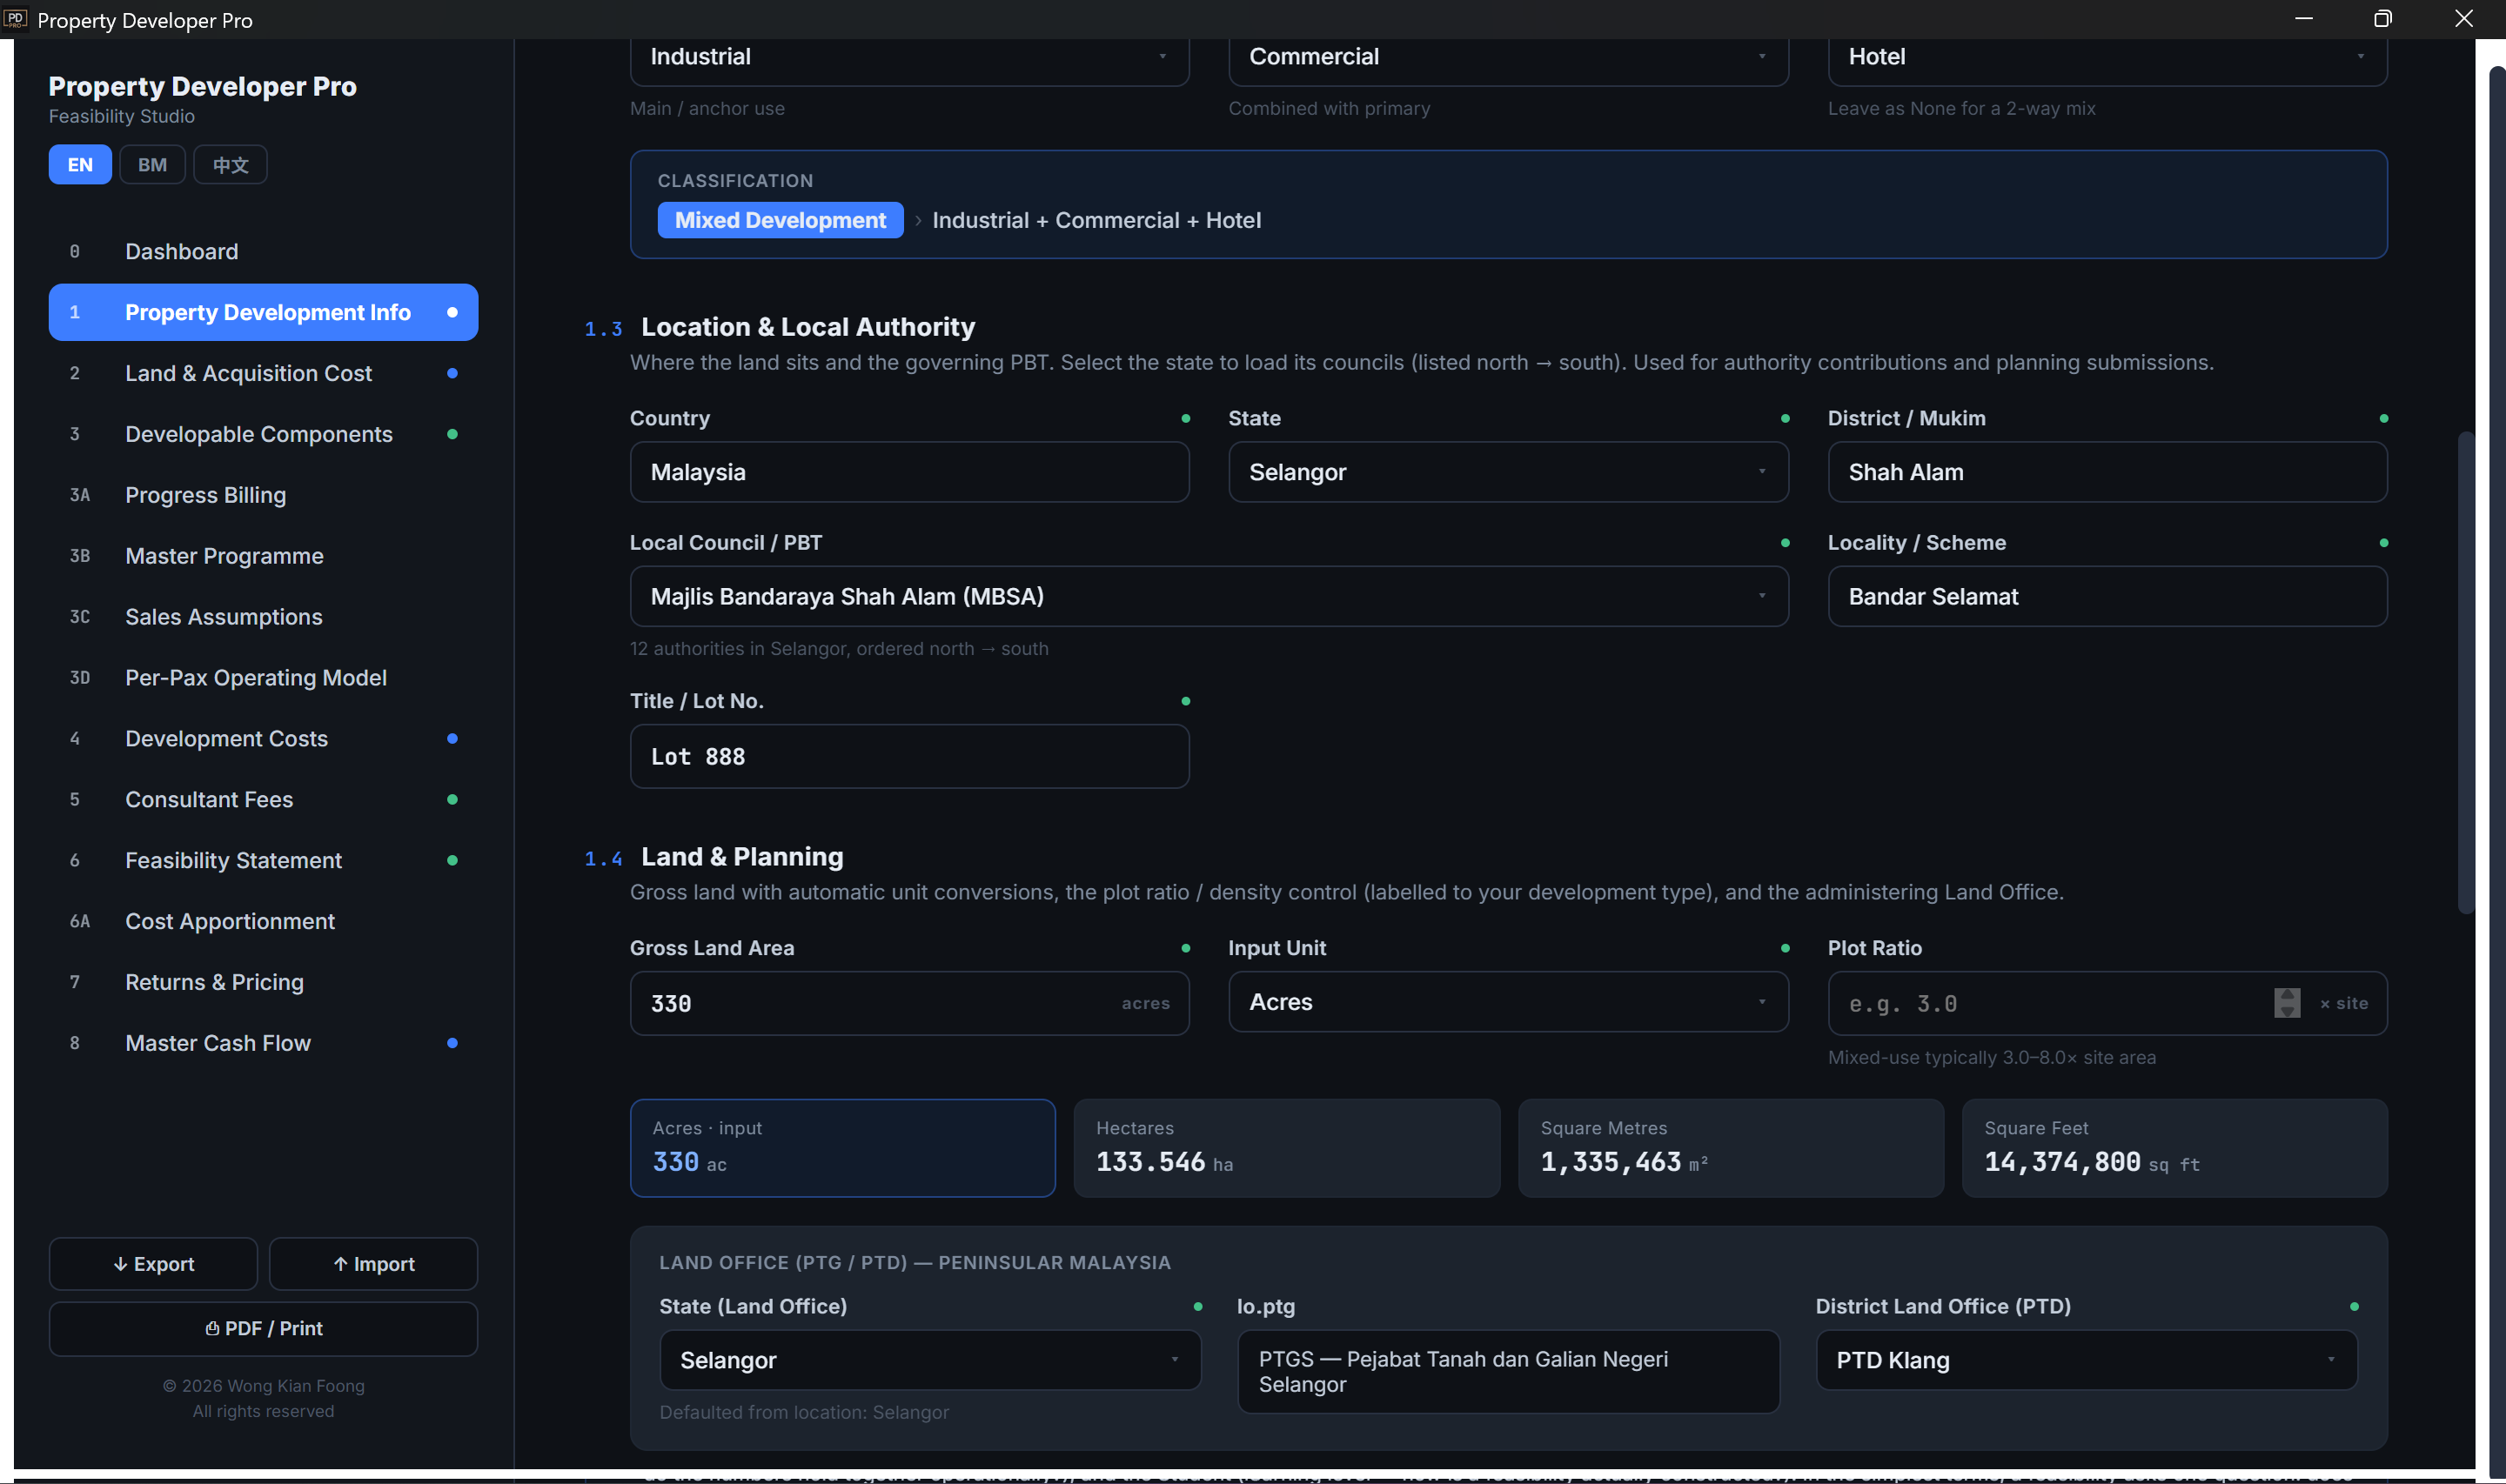Open Per-Pax Operating Model
This screenshot has height=1484, width=2506.
[x=263, y=678]
